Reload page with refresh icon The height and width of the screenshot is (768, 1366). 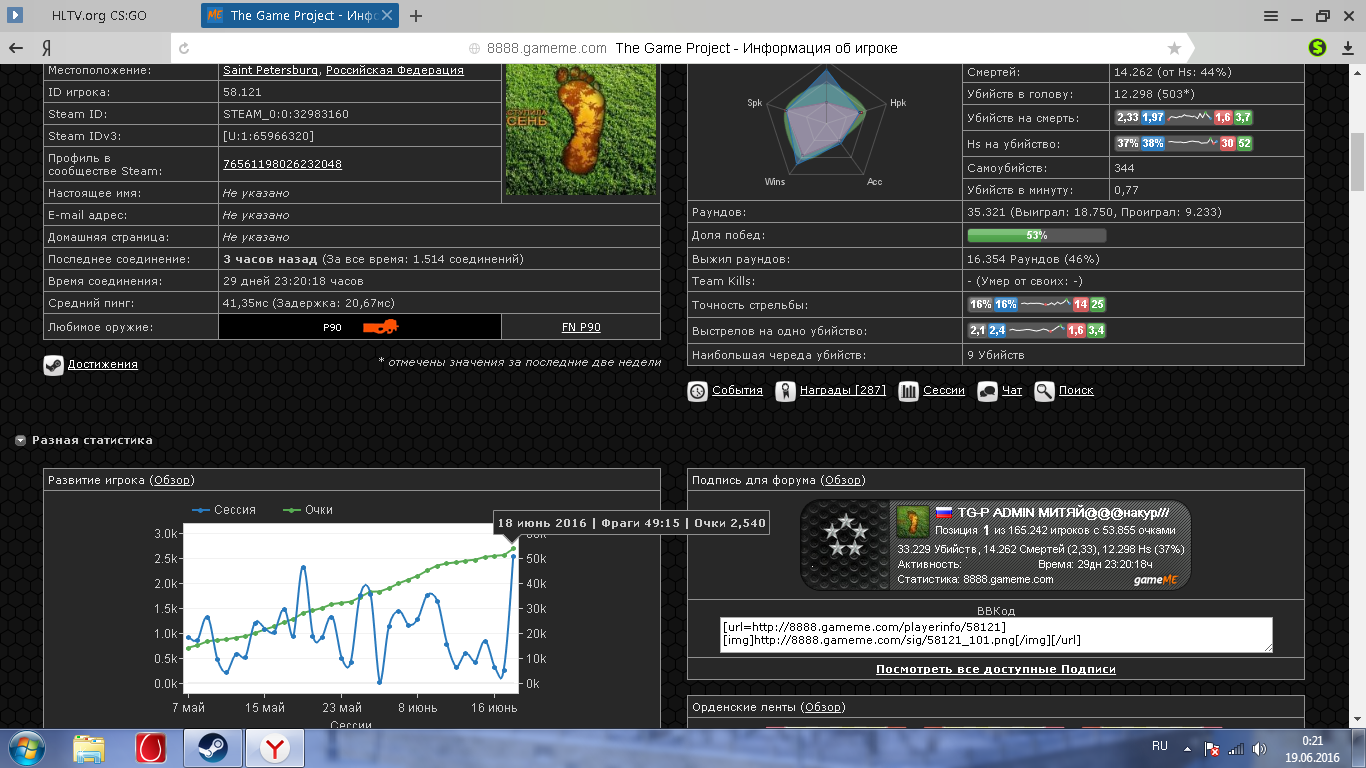pos(184,48)
